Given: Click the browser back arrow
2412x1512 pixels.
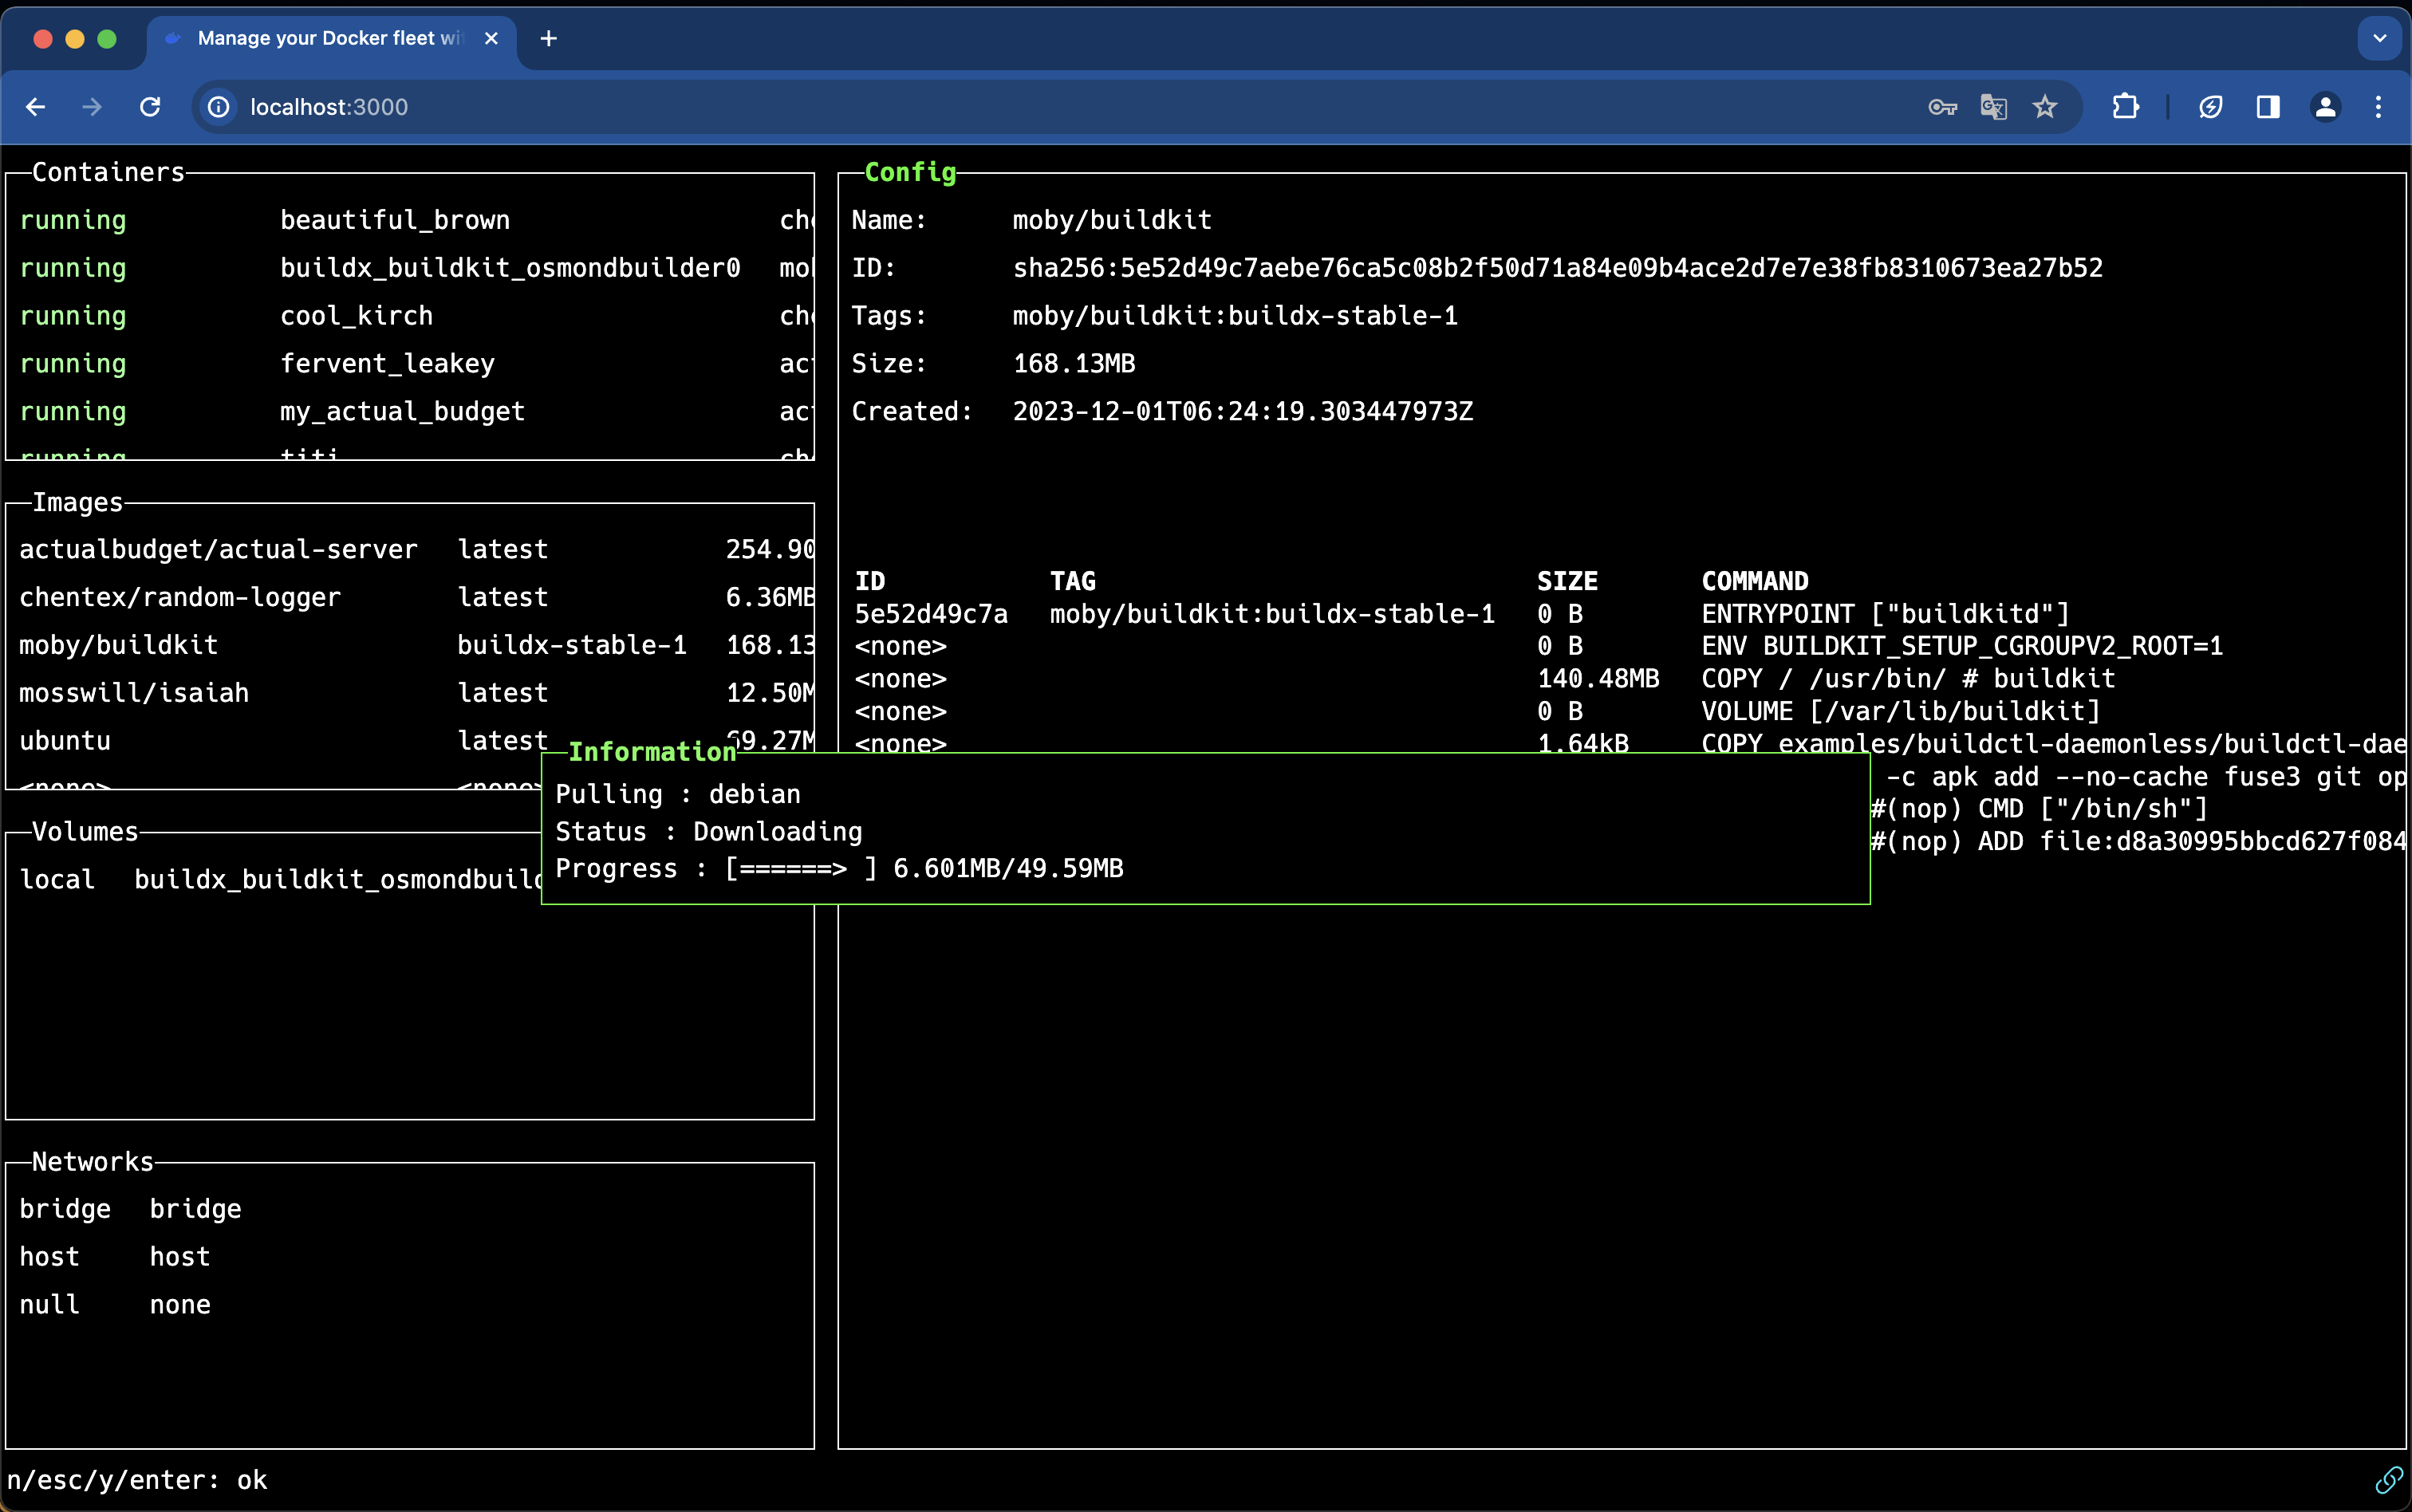Looking at the screenshot, I should click(36, 107).
